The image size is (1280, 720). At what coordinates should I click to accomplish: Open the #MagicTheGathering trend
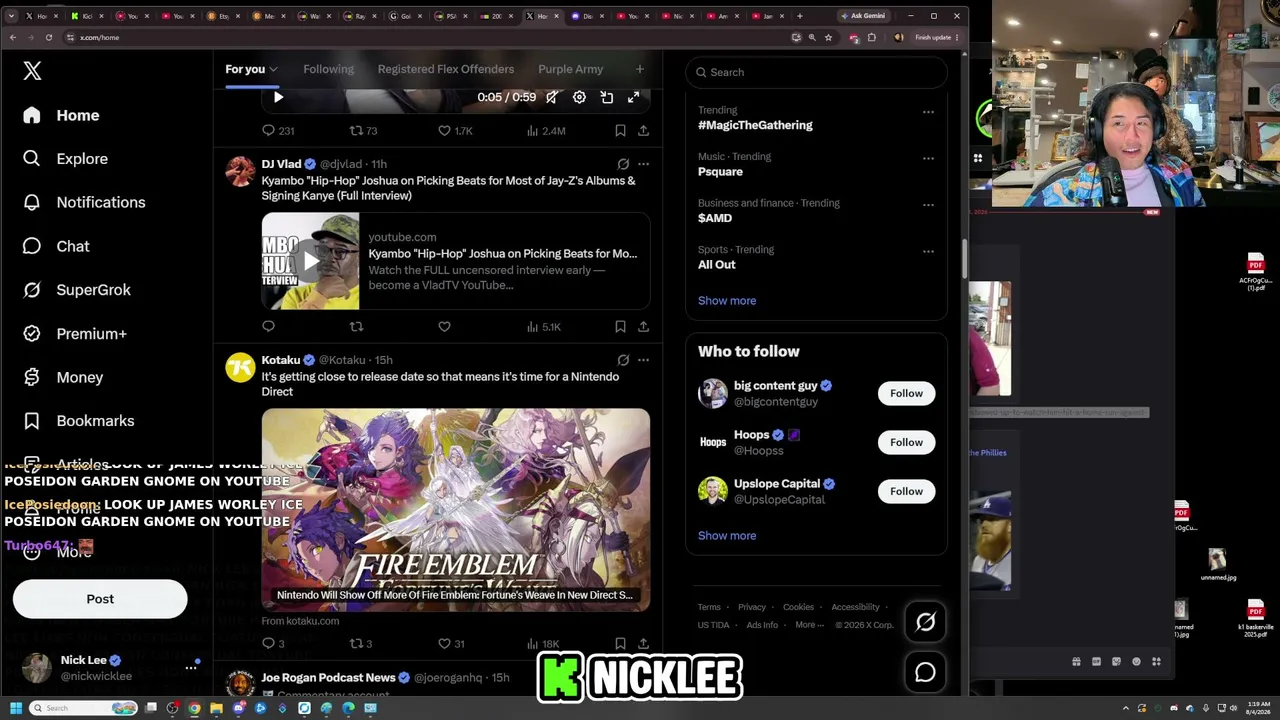tap(755, 125)
